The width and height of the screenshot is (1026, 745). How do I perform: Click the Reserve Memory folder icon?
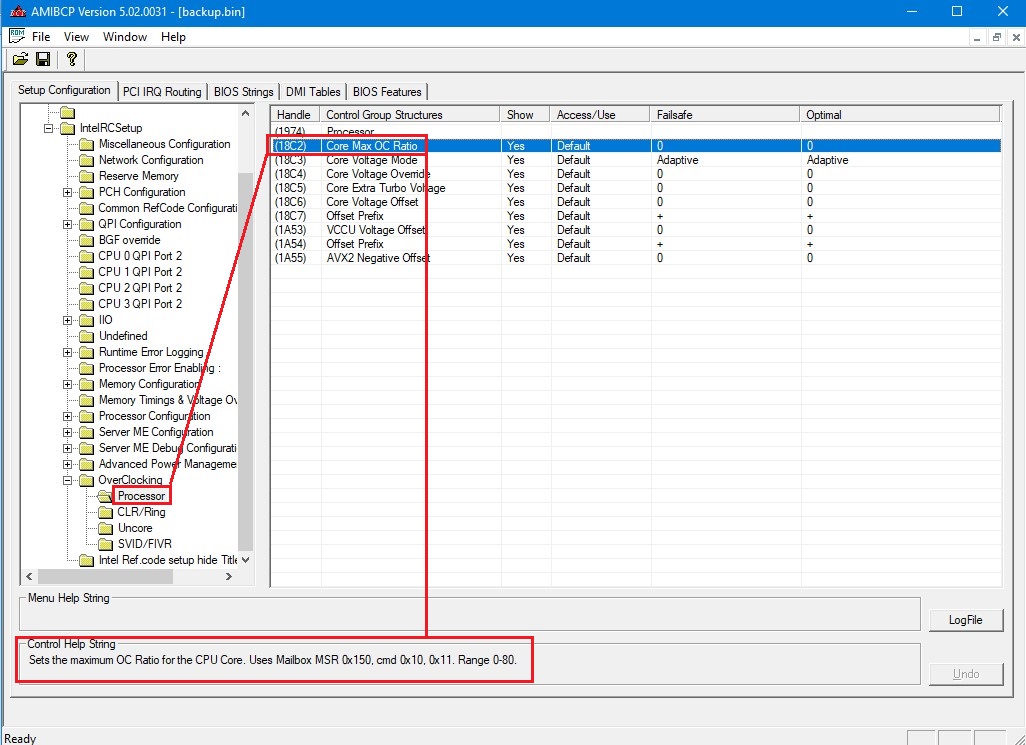[x=86, y=176]
